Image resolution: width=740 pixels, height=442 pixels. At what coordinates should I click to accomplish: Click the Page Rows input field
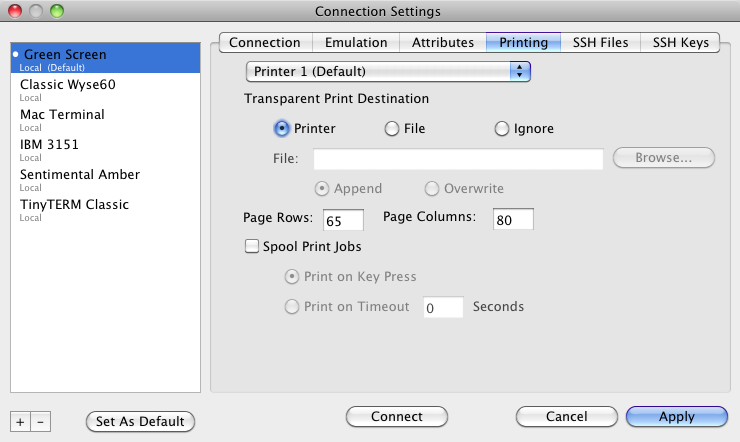coord(343,220)
